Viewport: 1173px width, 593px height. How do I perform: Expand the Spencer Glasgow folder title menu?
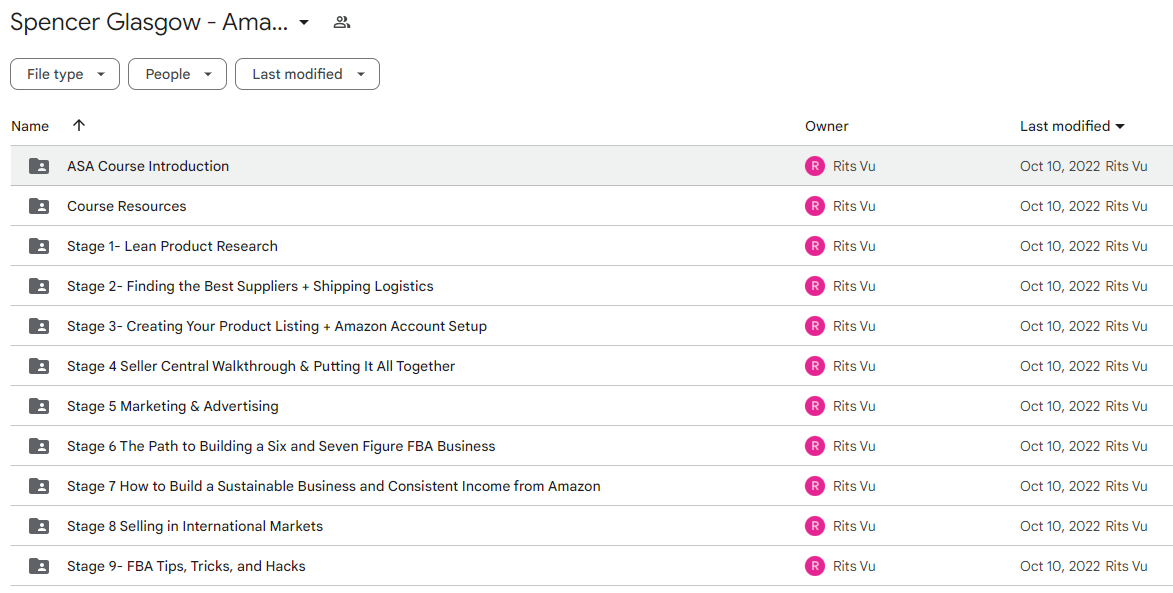click(304, 22)
